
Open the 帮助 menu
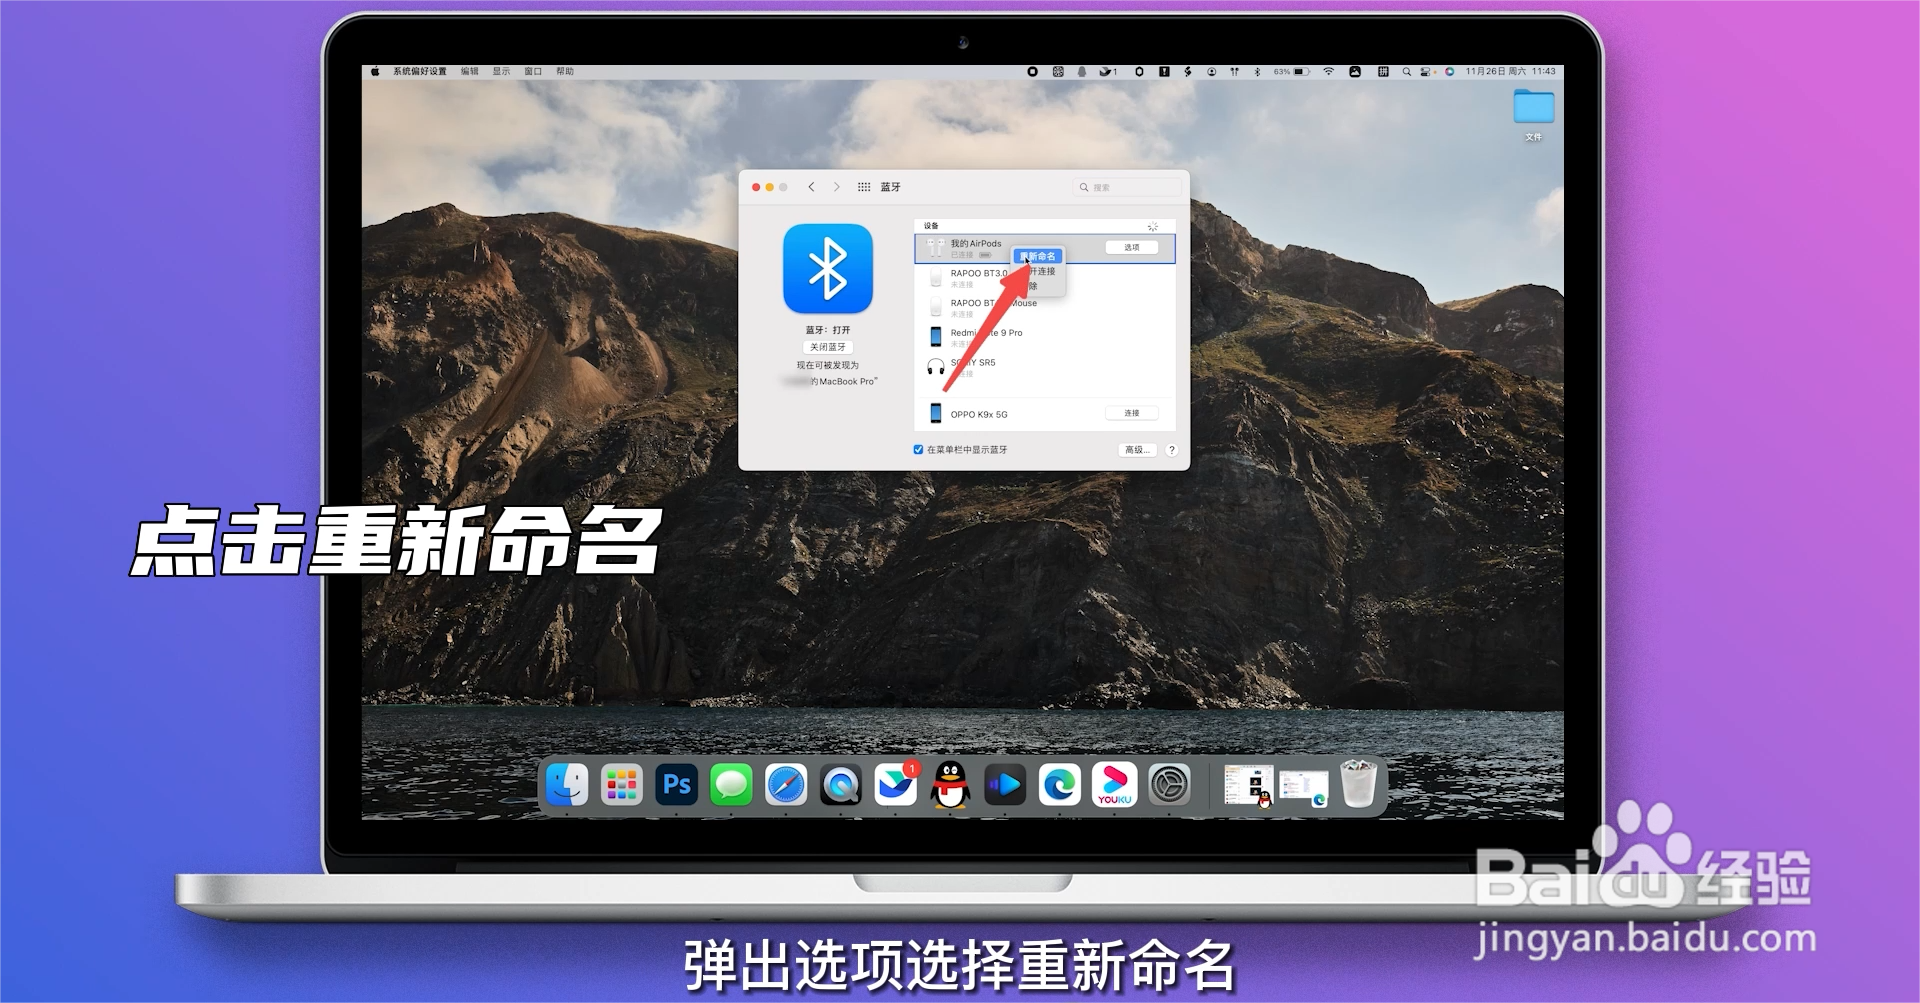pos(565,72)
